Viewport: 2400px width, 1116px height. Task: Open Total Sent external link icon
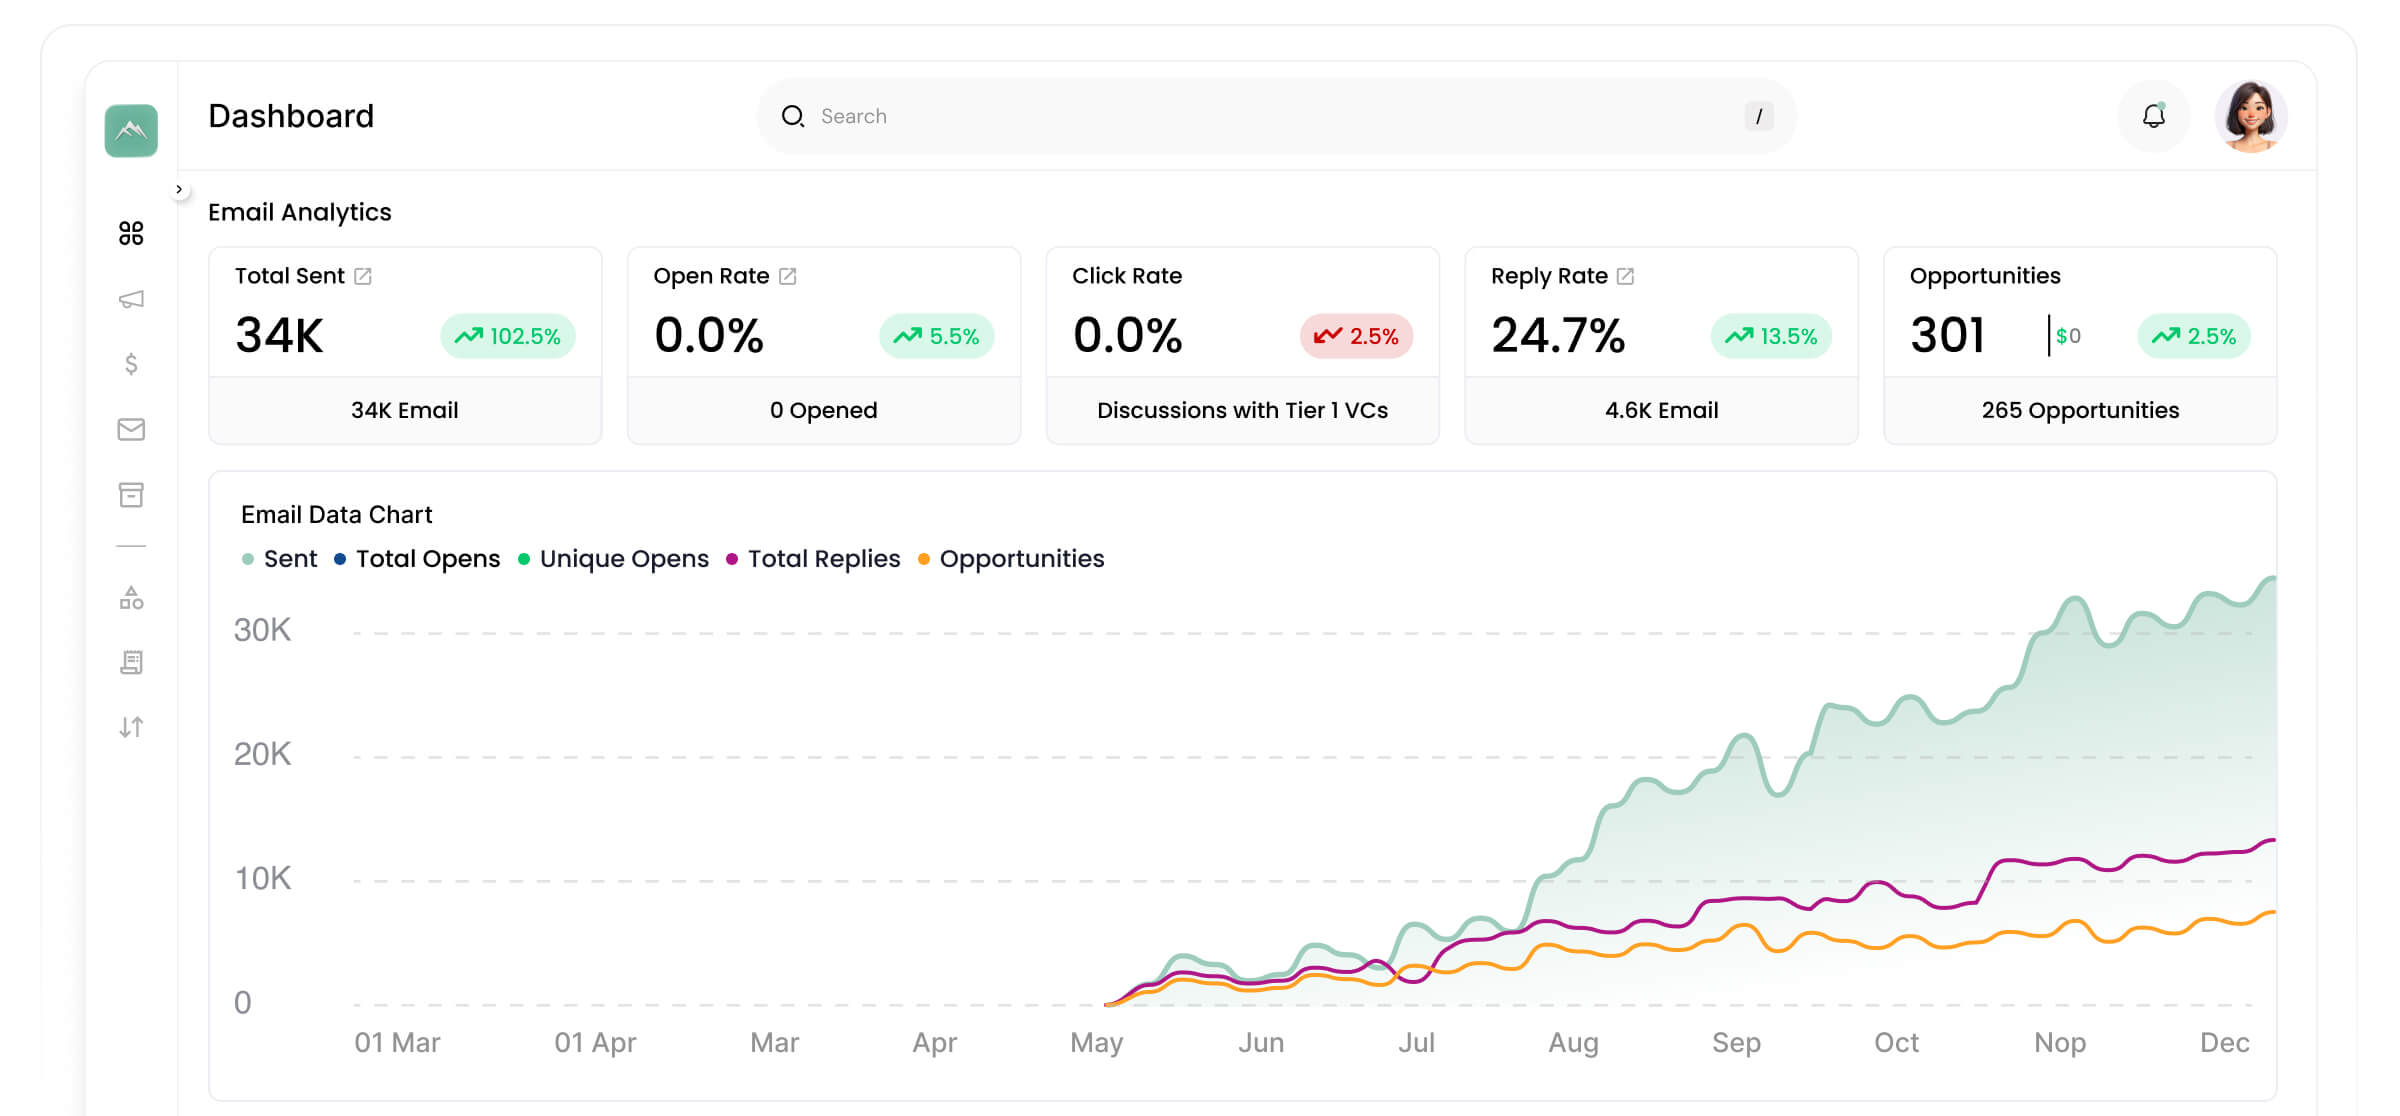tap(363, 276)
